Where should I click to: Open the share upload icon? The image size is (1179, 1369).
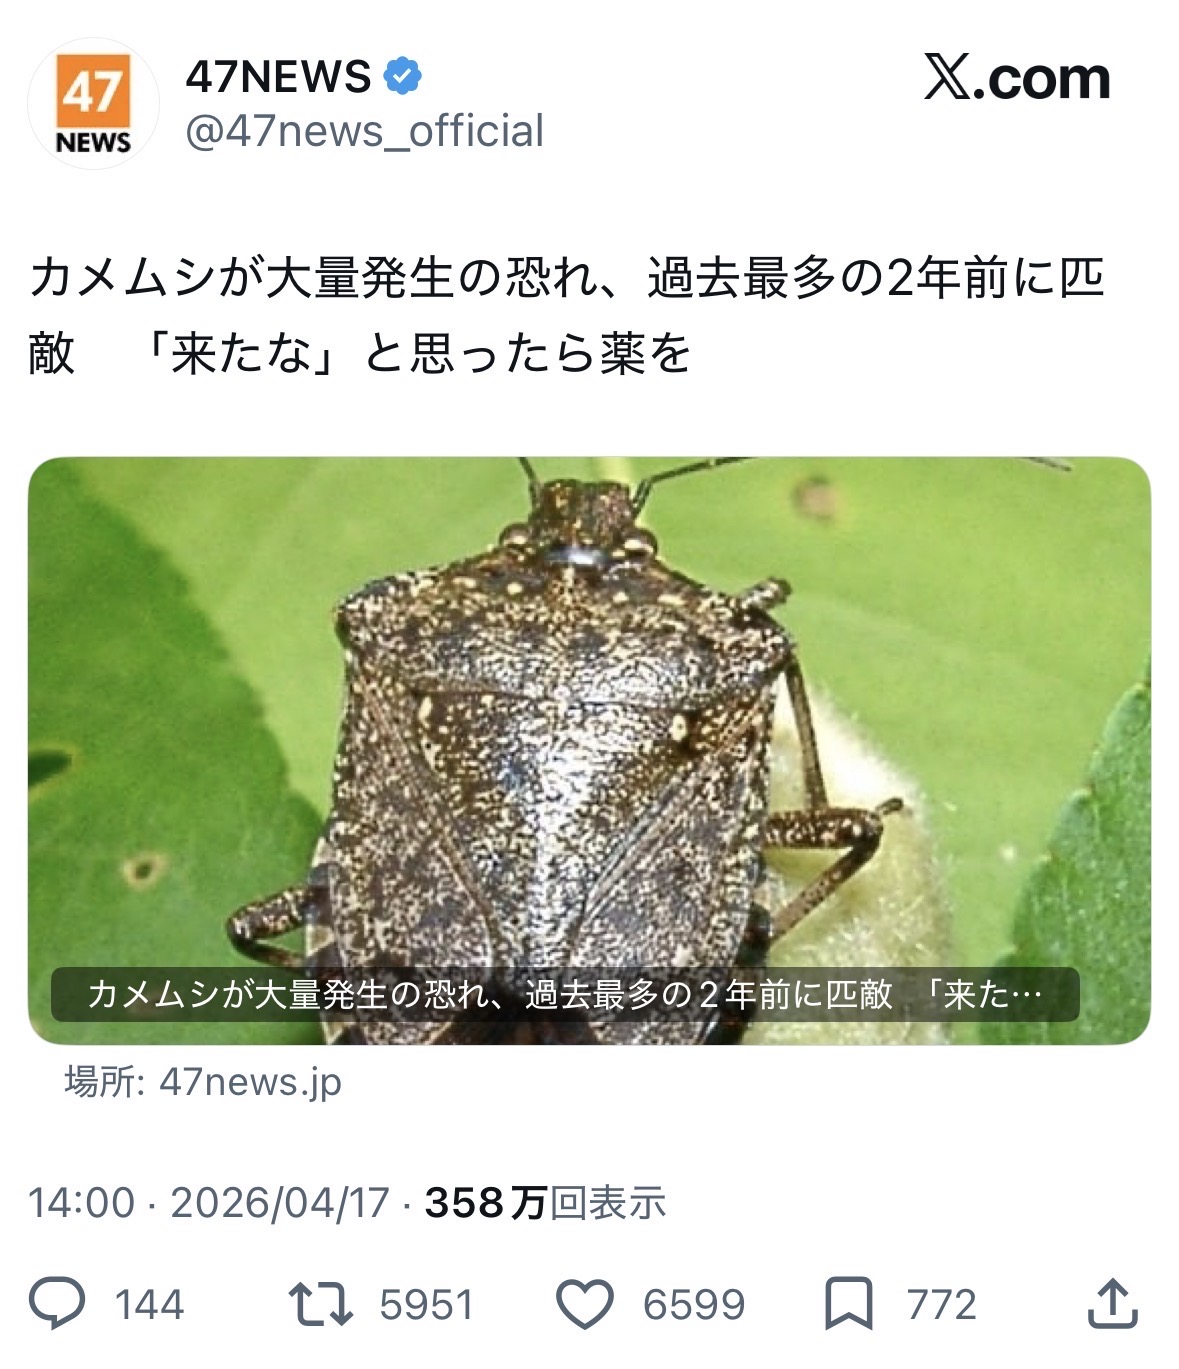click(1111, 1303)
